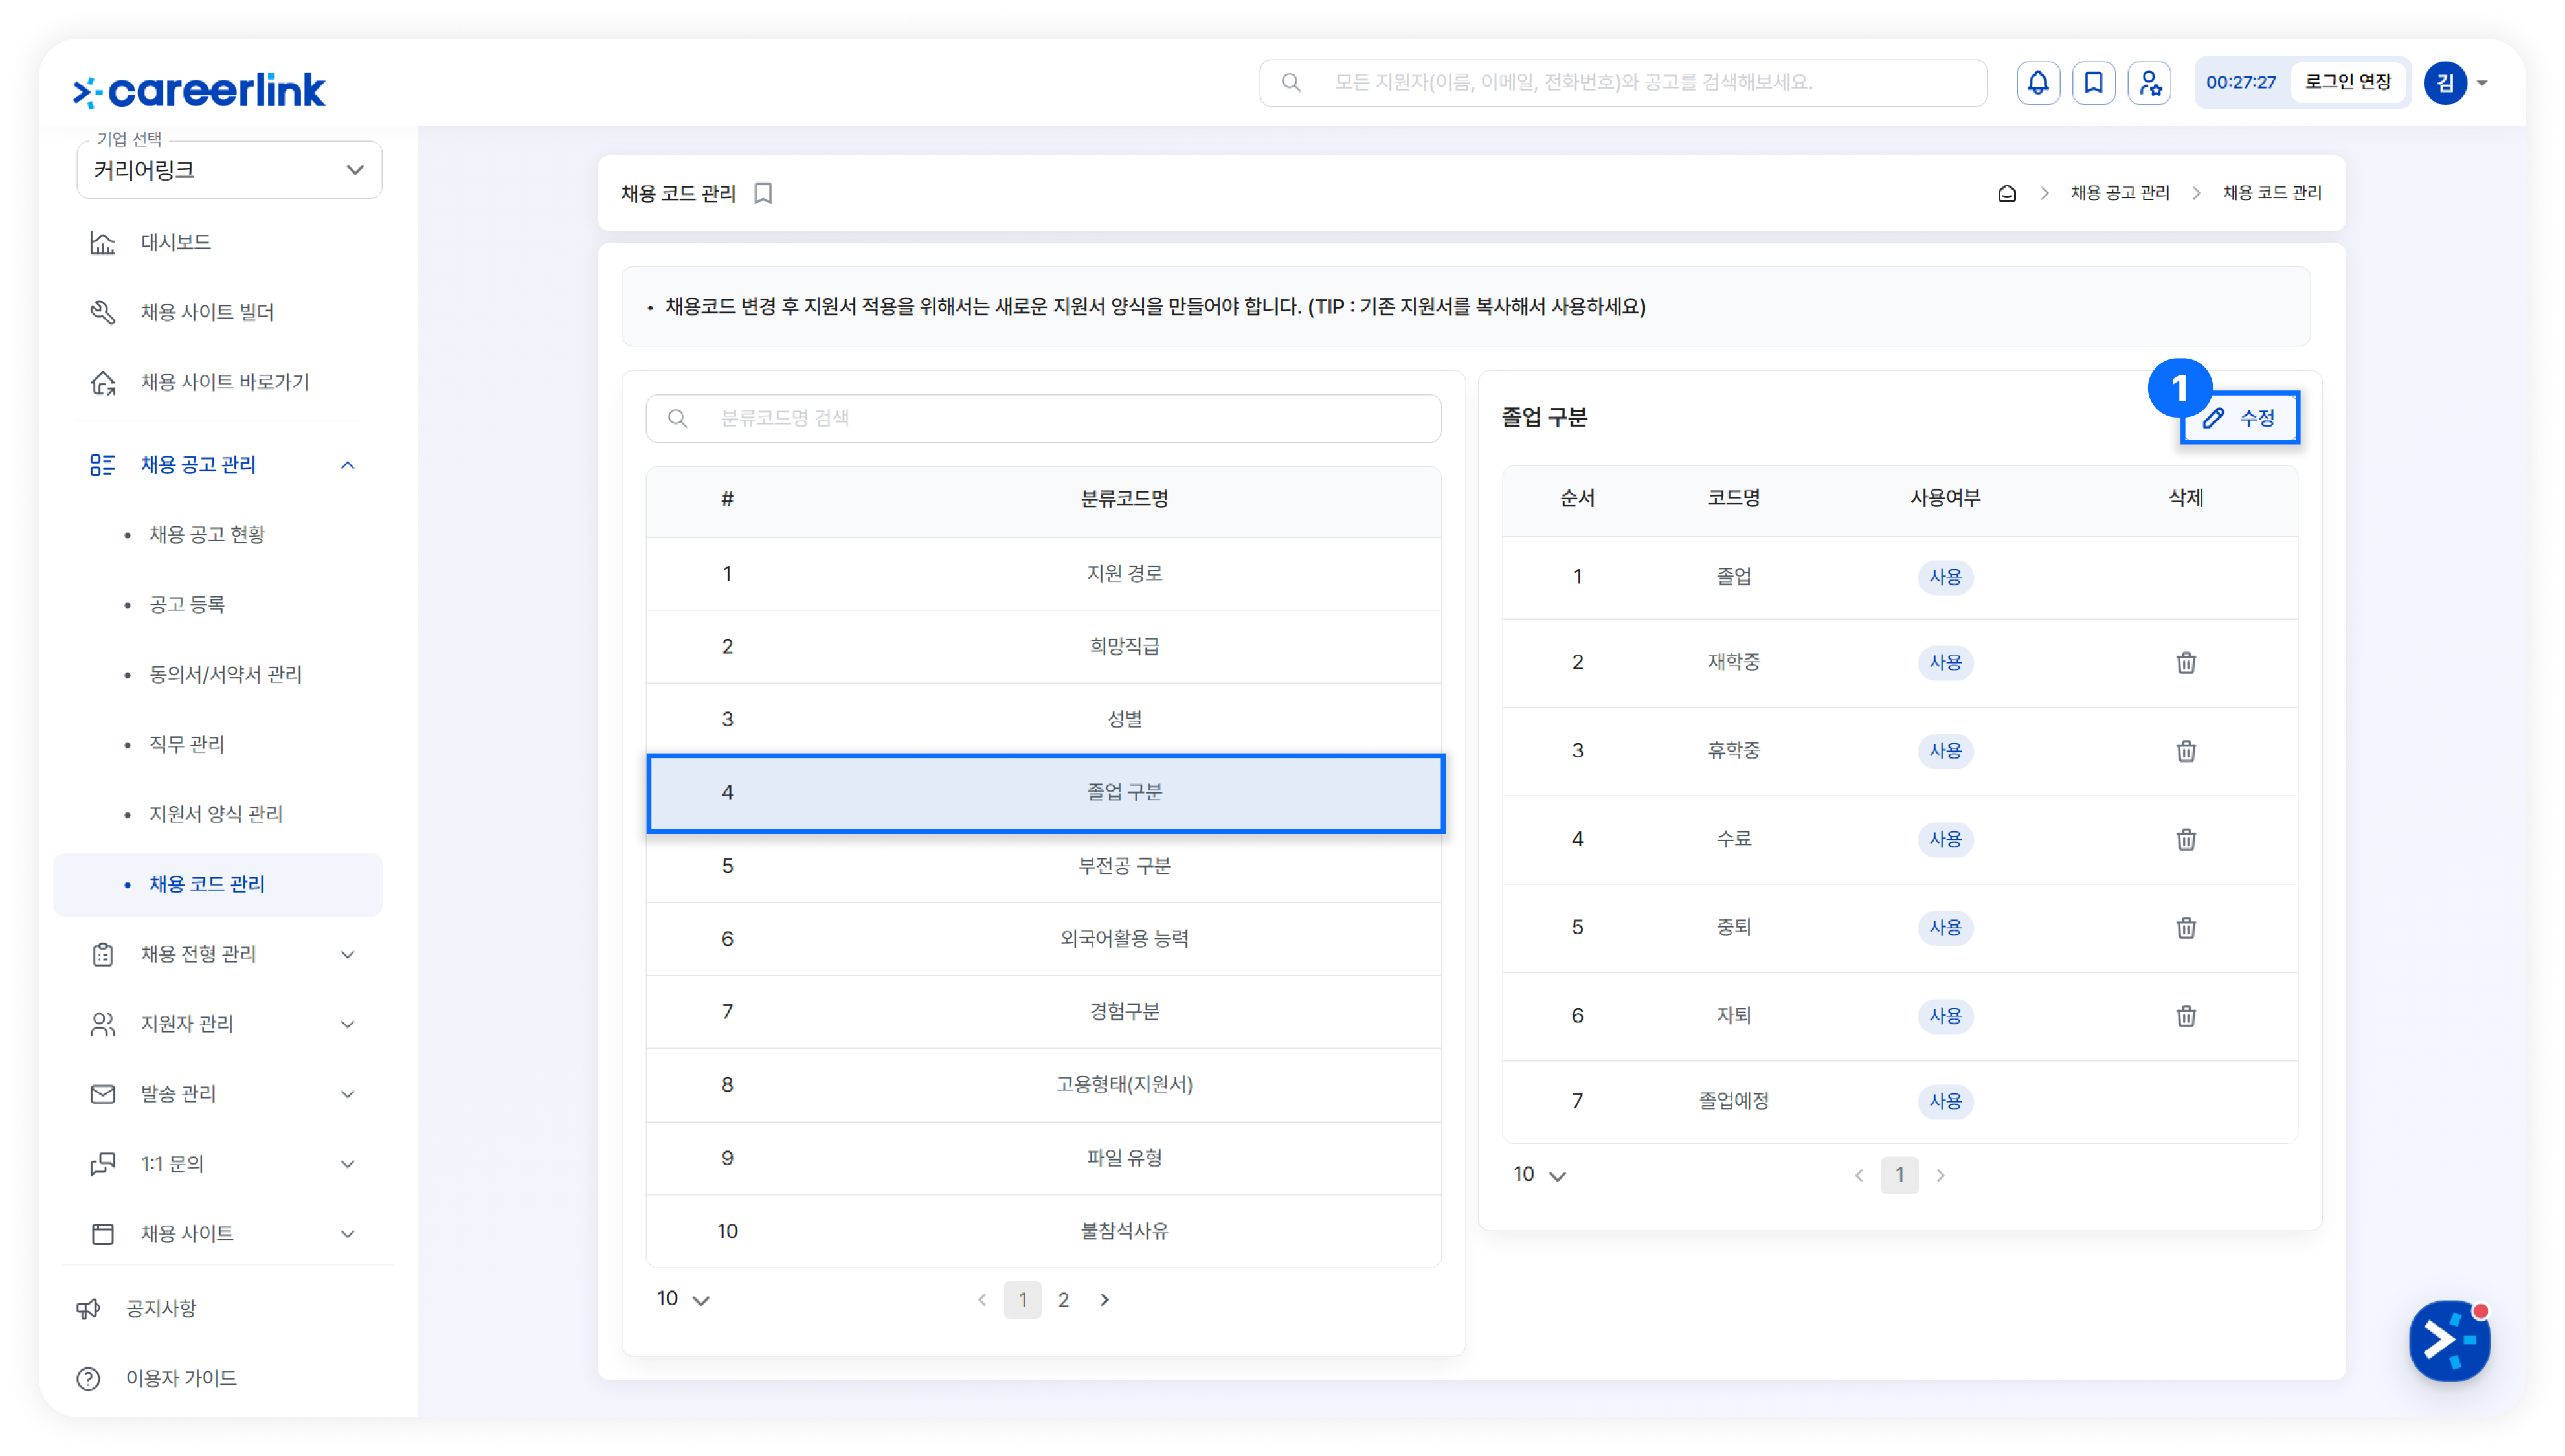The image size is (2565, 1456).
Task: Delete the 자퇴 code row
Action: coord(2185,1016)
